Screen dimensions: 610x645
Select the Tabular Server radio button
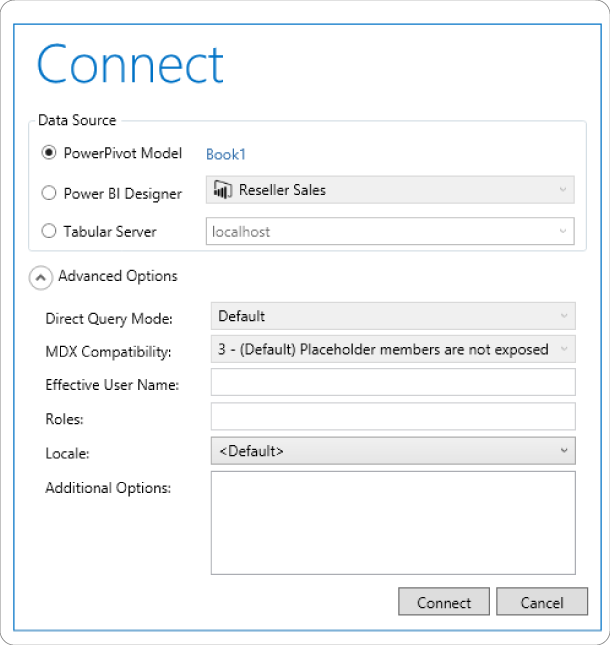click(x=49, y=231)
